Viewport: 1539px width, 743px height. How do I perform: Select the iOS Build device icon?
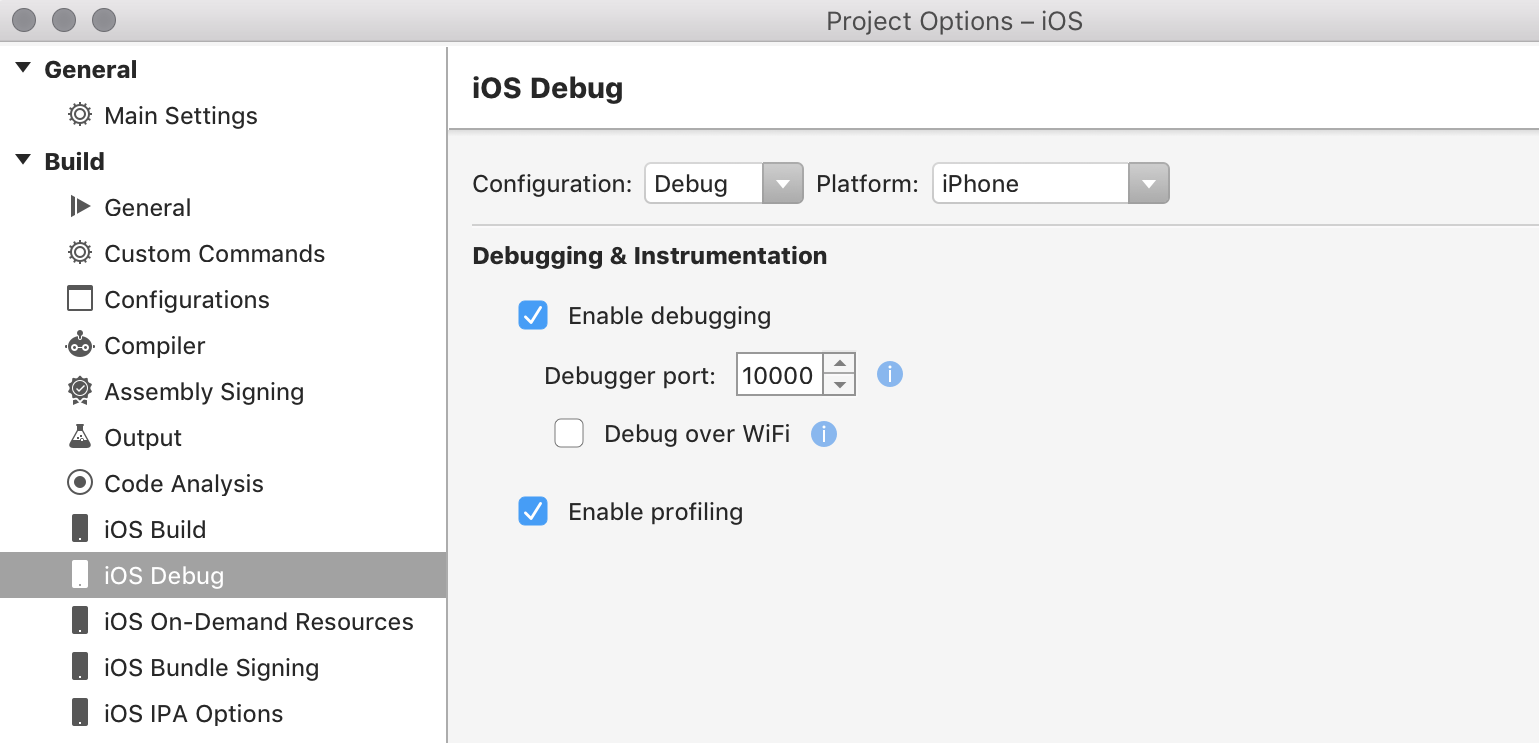point(81,529)
